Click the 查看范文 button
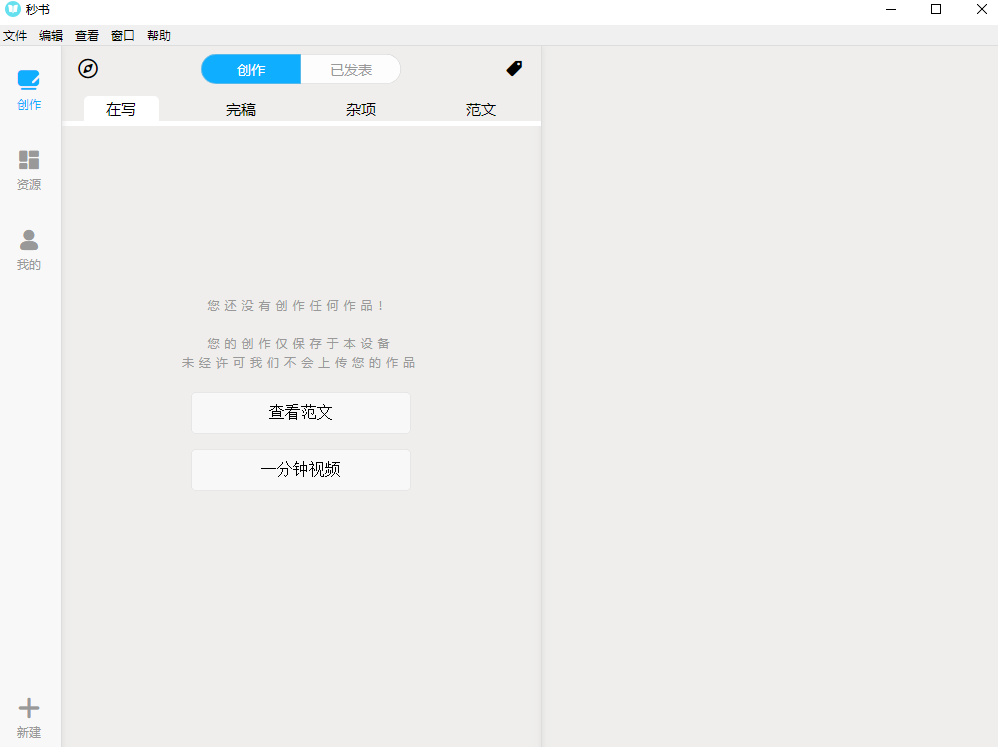 300,413
